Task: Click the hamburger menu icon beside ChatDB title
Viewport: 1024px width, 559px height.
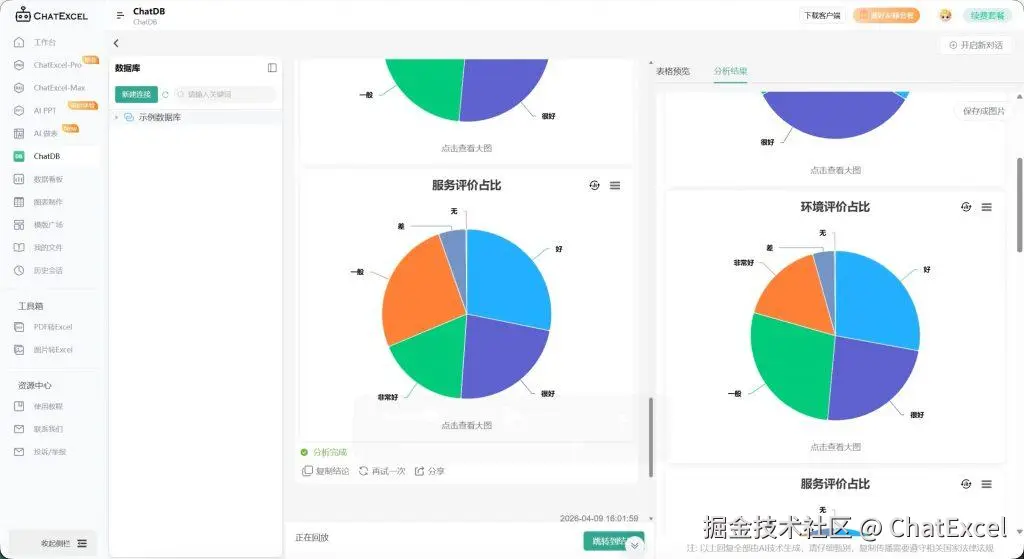Action: (120, 15)
